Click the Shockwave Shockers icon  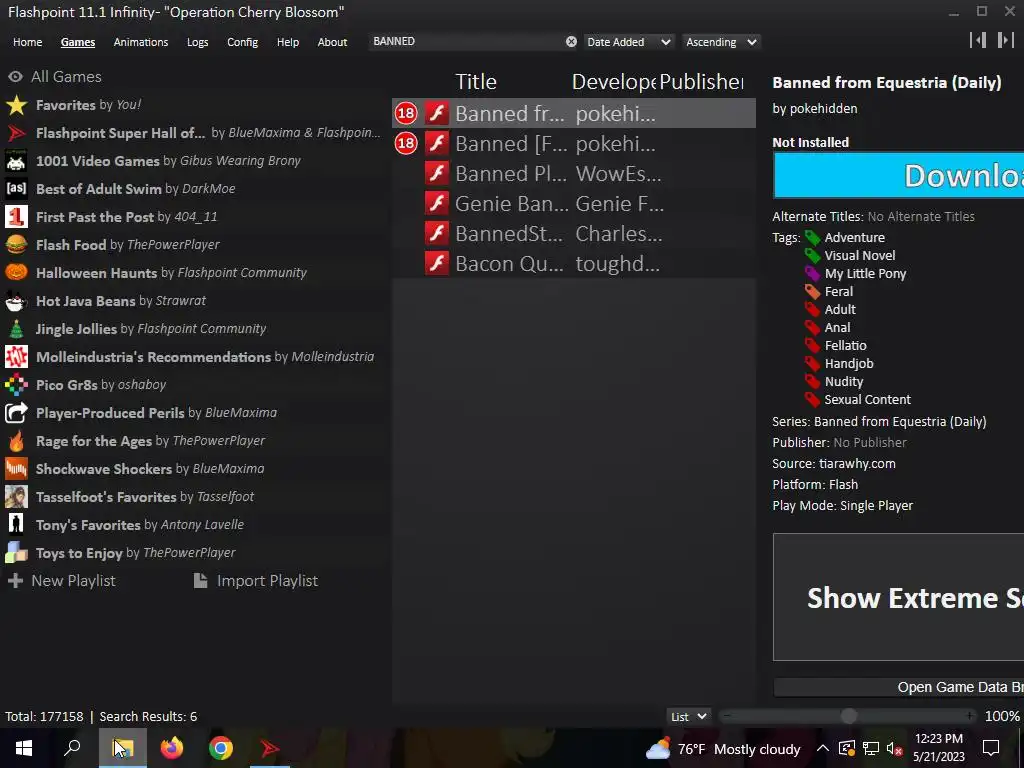16,469
